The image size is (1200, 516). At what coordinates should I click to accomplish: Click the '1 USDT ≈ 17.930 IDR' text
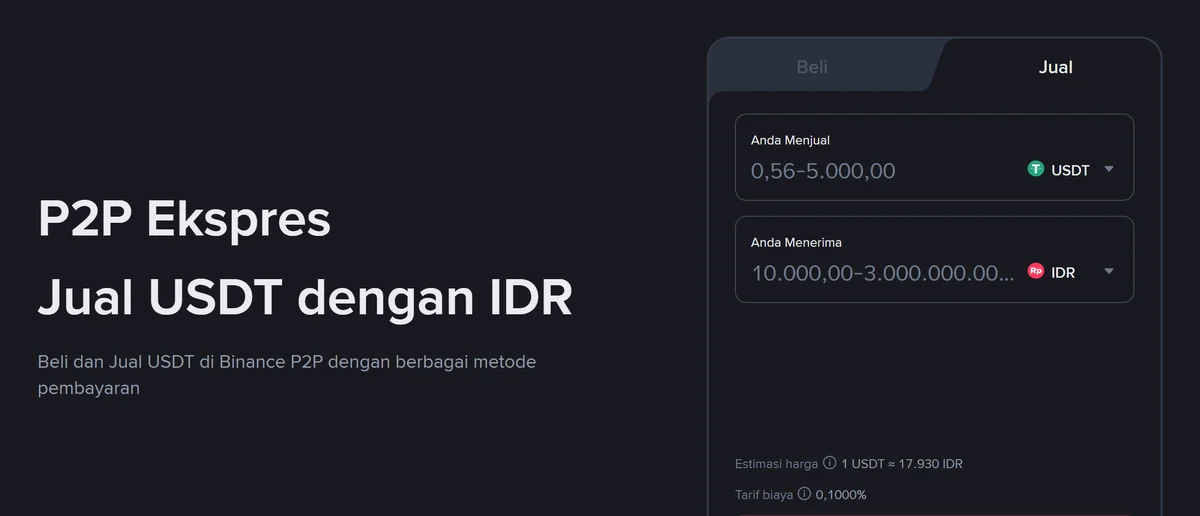[x=901, y=464]
